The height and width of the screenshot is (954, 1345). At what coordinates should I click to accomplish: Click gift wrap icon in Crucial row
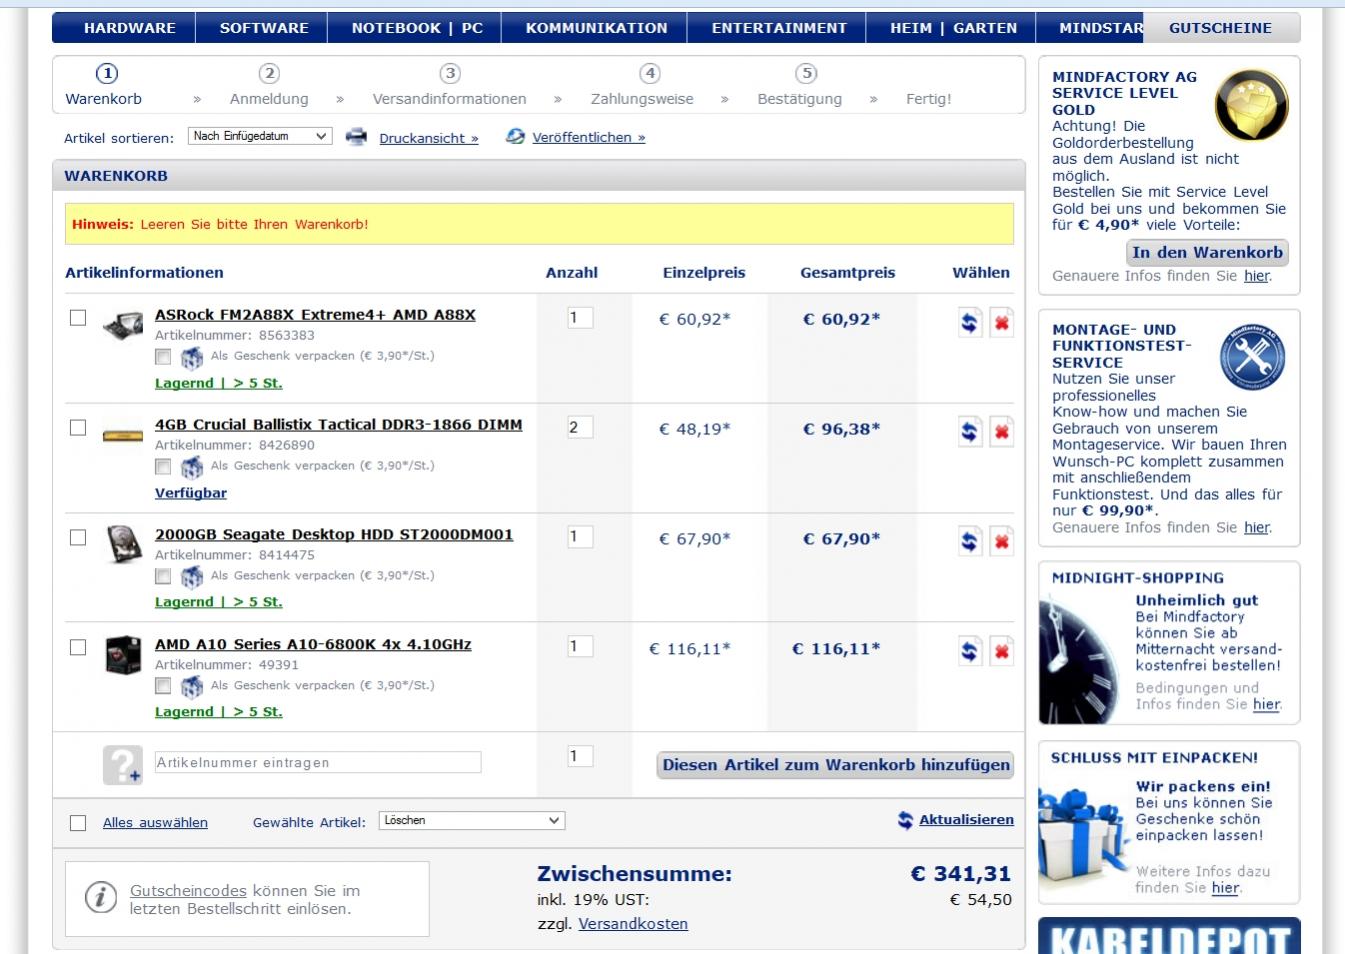[x=192, y=467]
